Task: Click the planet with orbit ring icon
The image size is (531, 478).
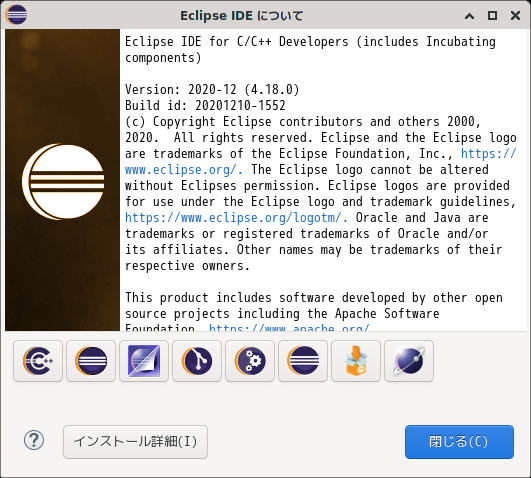Action: 409,361
